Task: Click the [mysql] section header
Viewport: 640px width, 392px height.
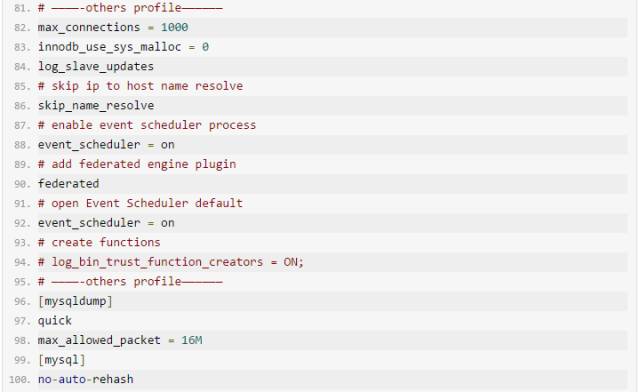Action: [x=62, y=360]
